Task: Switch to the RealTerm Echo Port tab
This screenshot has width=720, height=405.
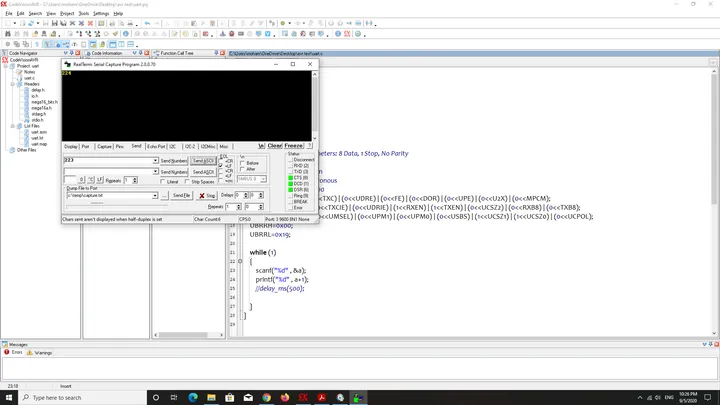Action: coord(156,146)
